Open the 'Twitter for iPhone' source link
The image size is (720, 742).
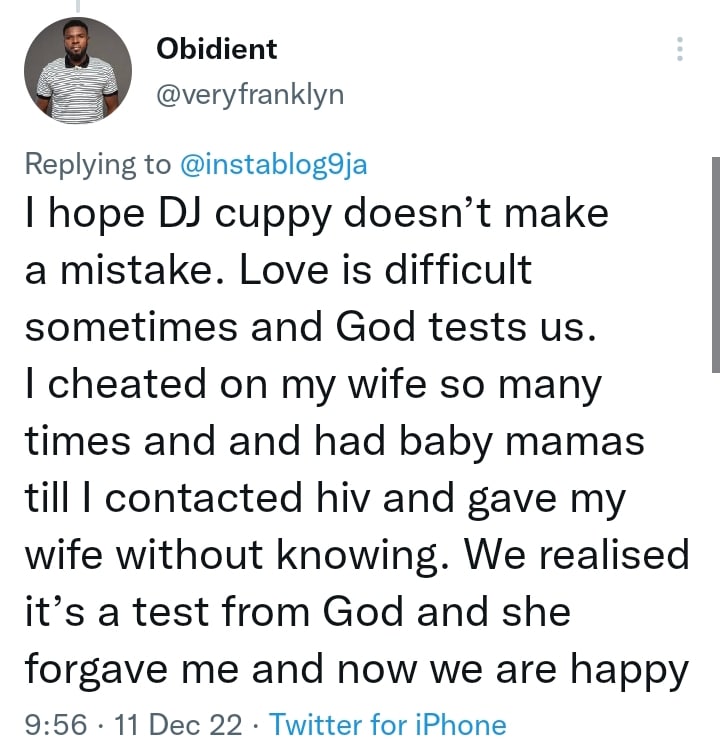point(388,723)
